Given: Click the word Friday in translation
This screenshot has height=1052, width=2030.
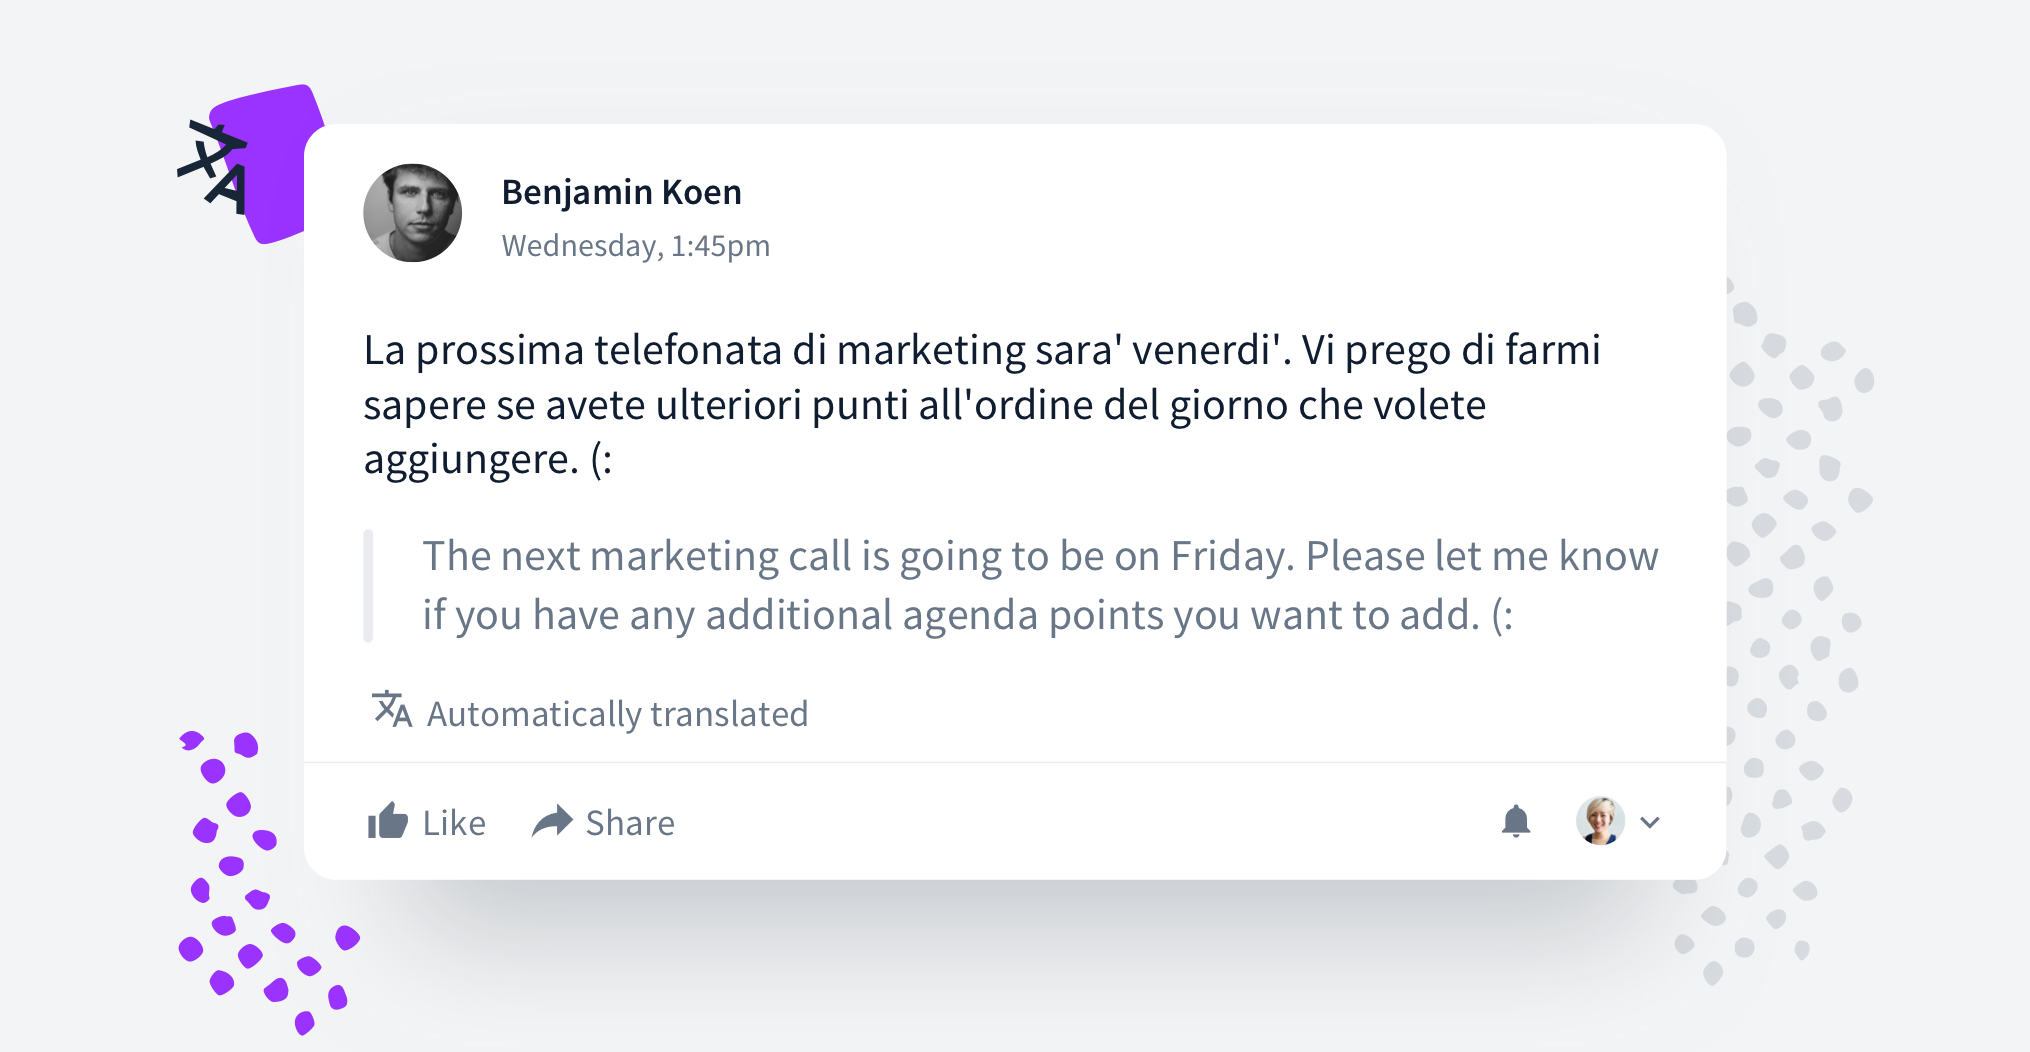Looking at the screenshot, I should point(1232,556).
